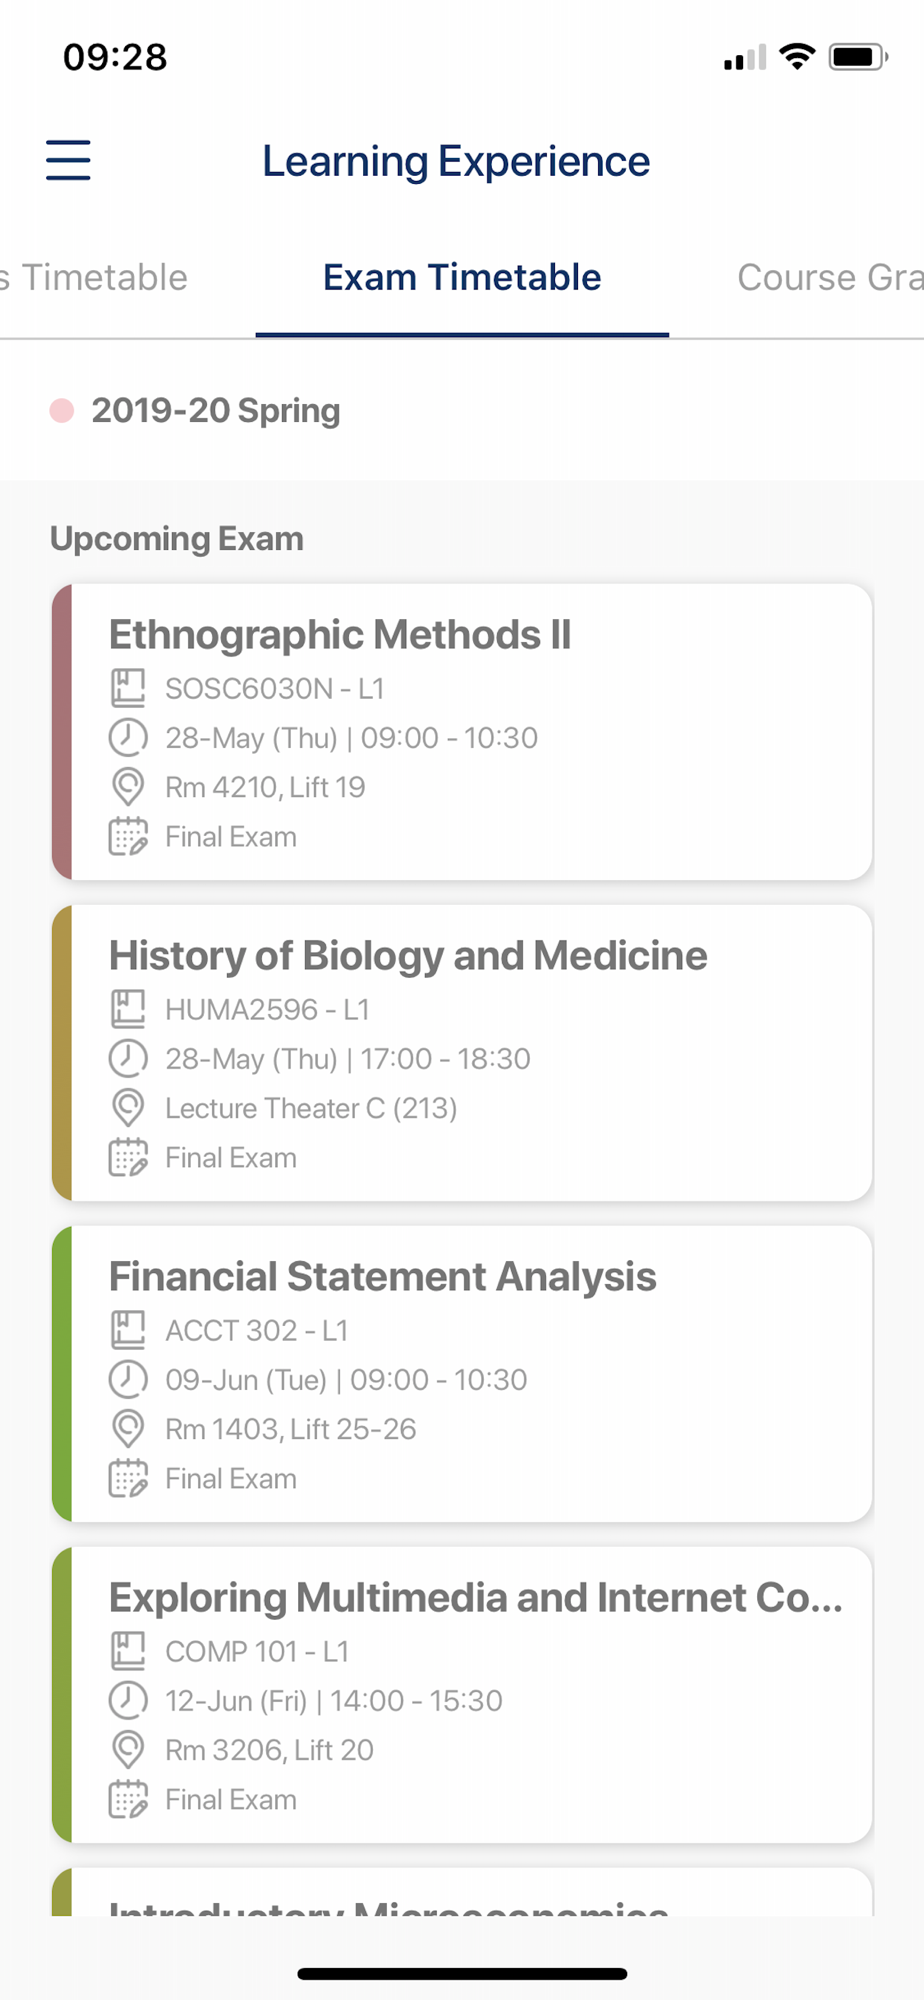Tap location pin beside Lecture Theater C
This screenshot has width=924, height=2000.
click(x=128, y=1108)
